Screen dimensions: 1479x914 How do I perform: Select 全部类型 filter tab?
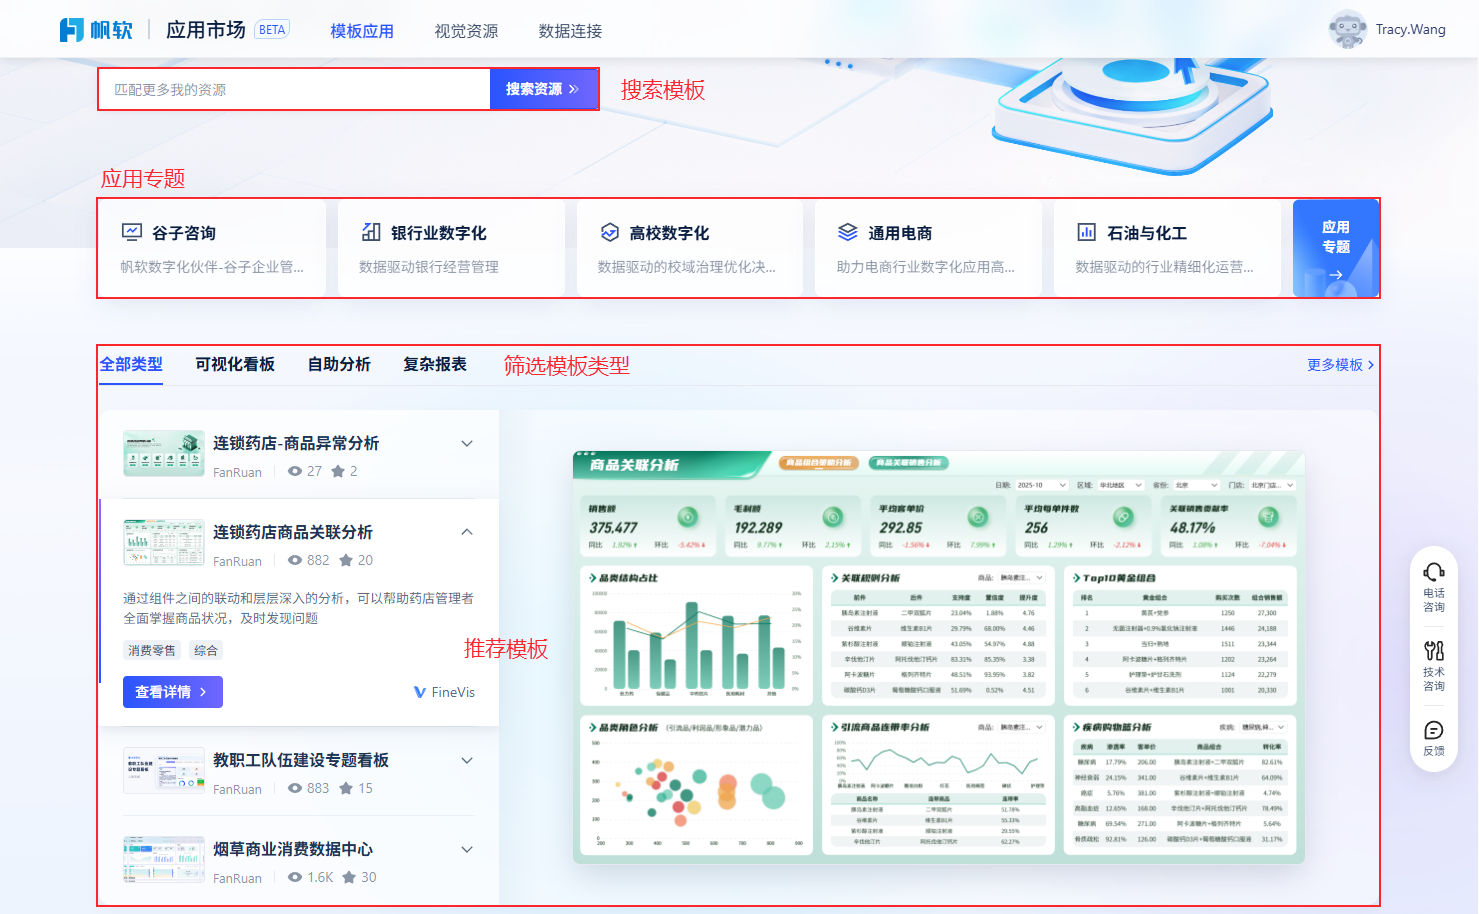(x=131, y=364)
